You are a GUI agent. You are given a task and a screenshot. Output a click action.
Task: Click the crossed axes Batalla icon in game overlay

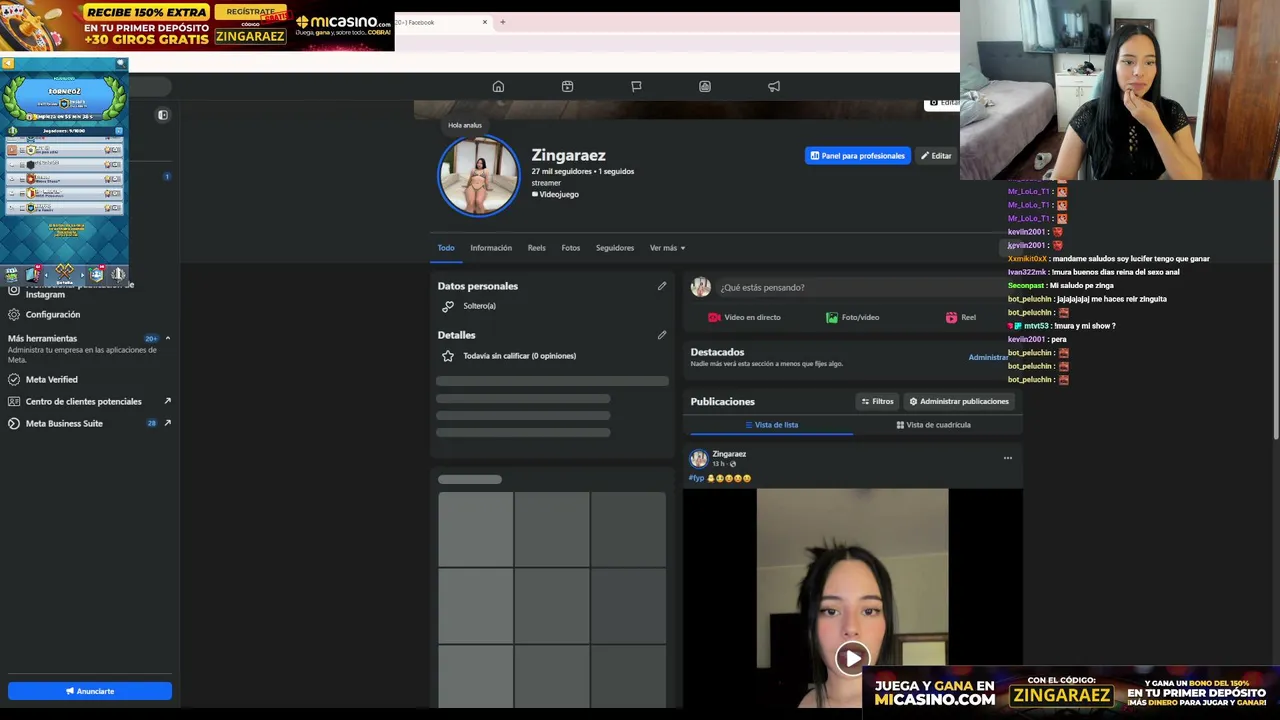[64, 273]
